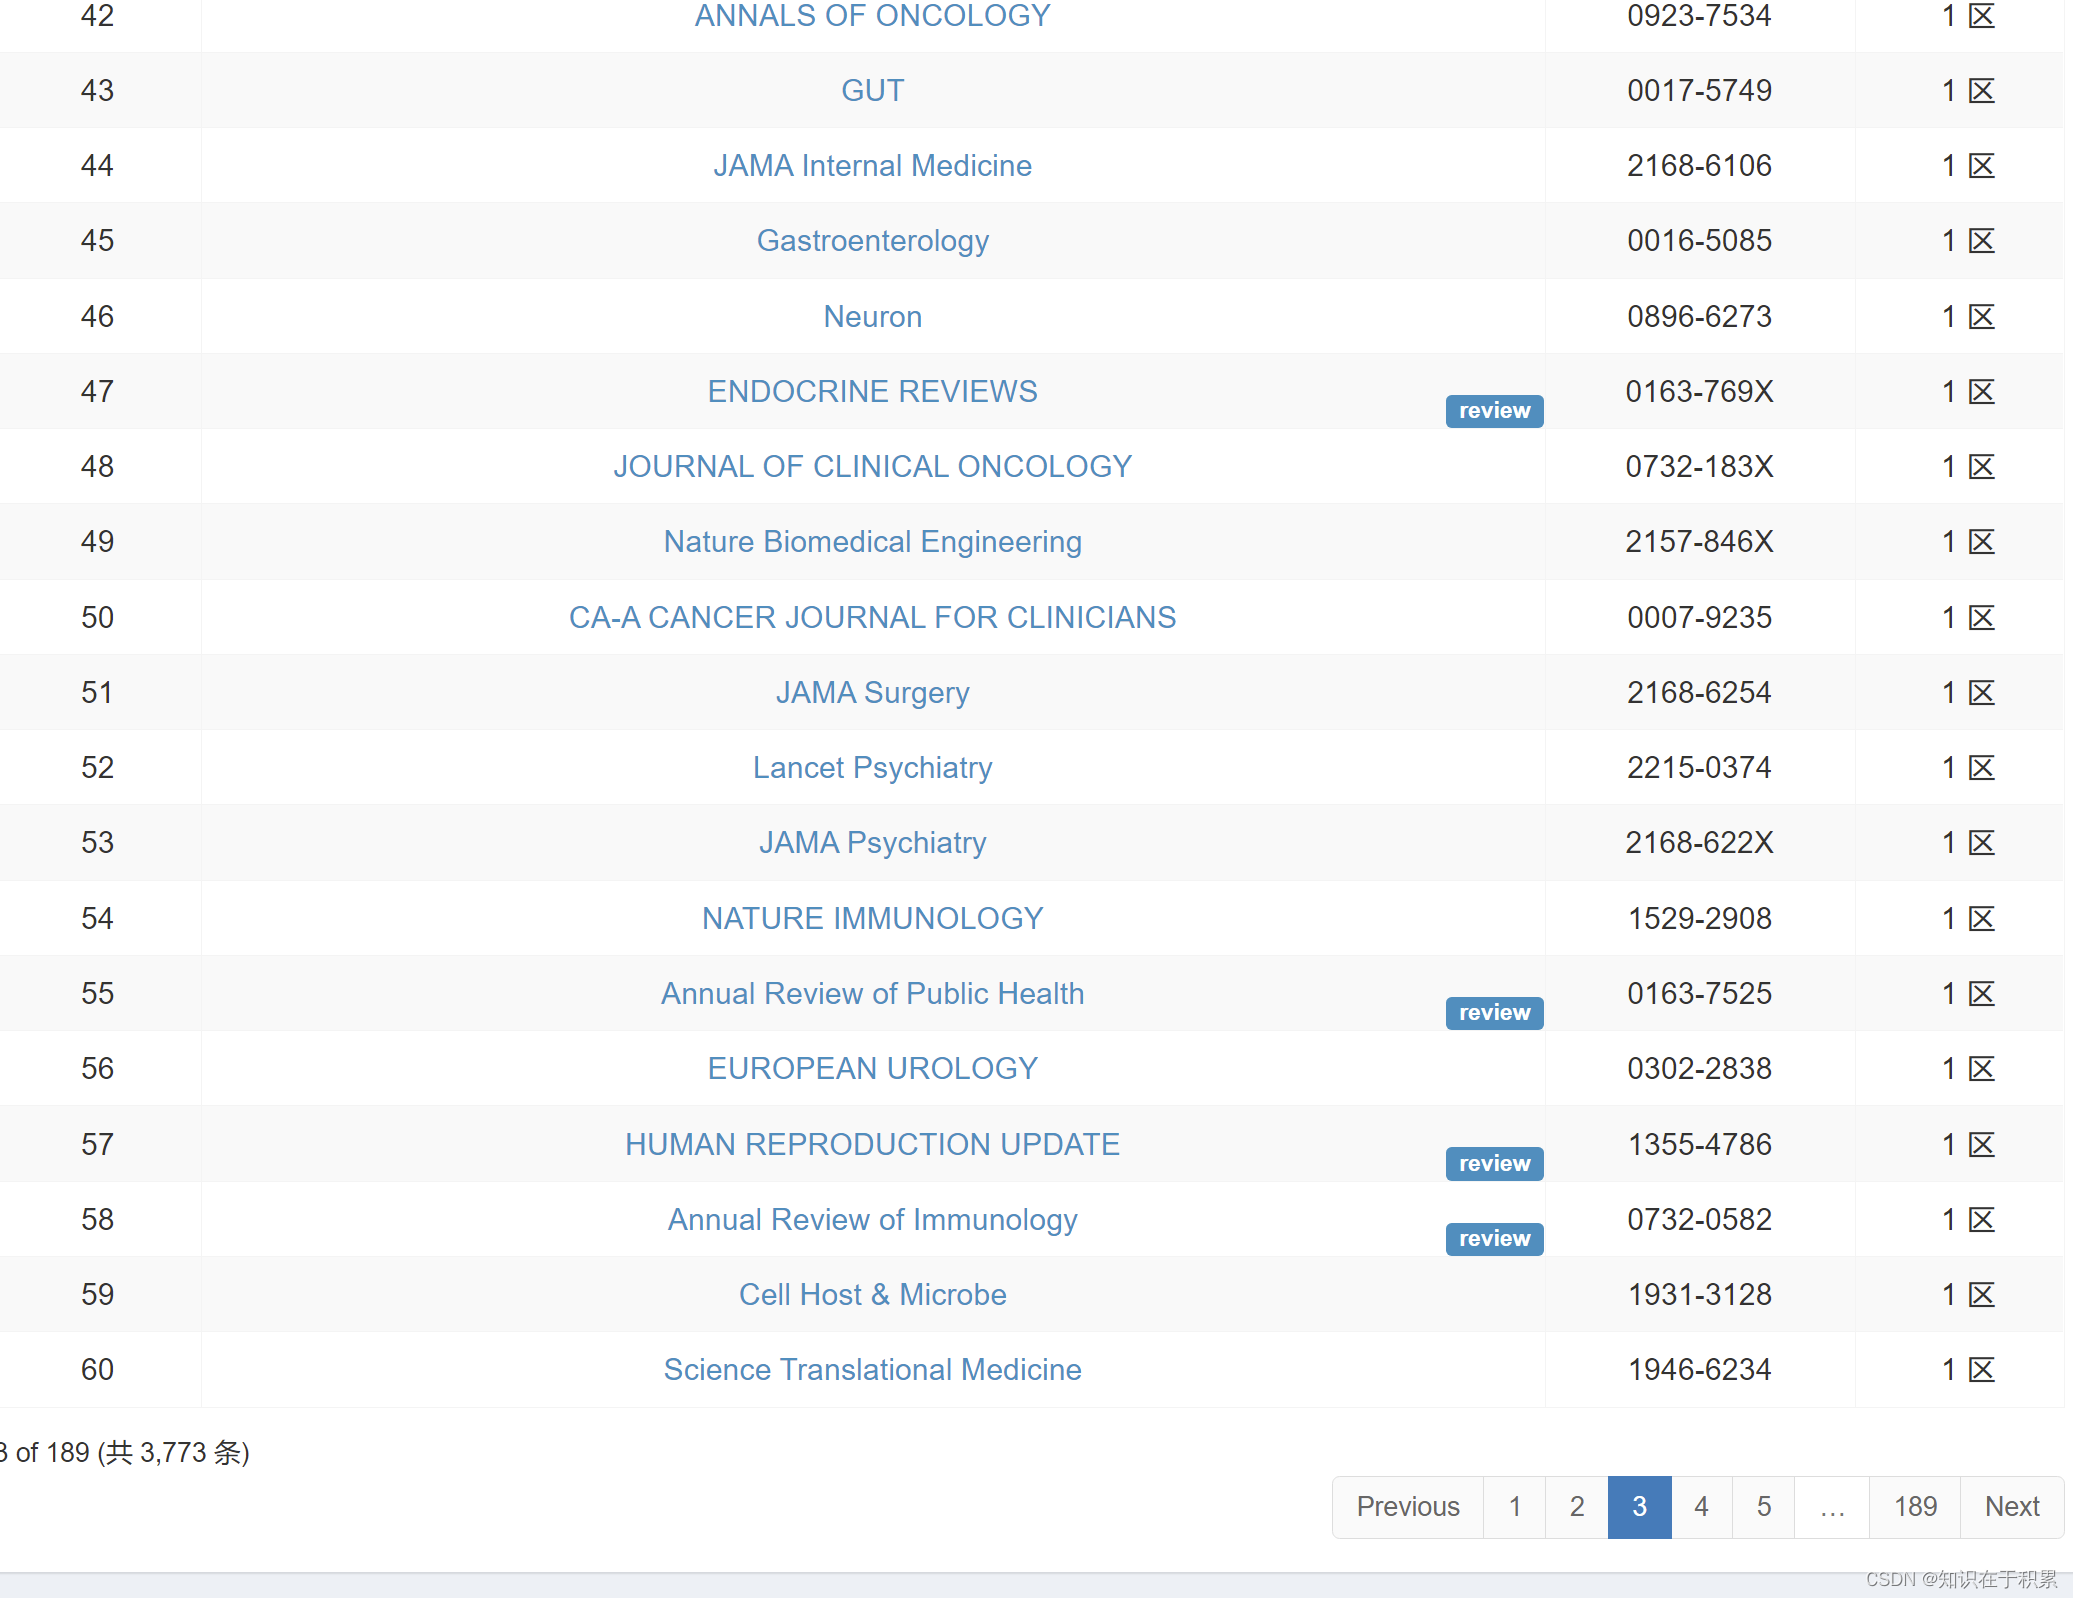
Task: Open Annual Review of Immunology link
Action: pos(872,1220)
